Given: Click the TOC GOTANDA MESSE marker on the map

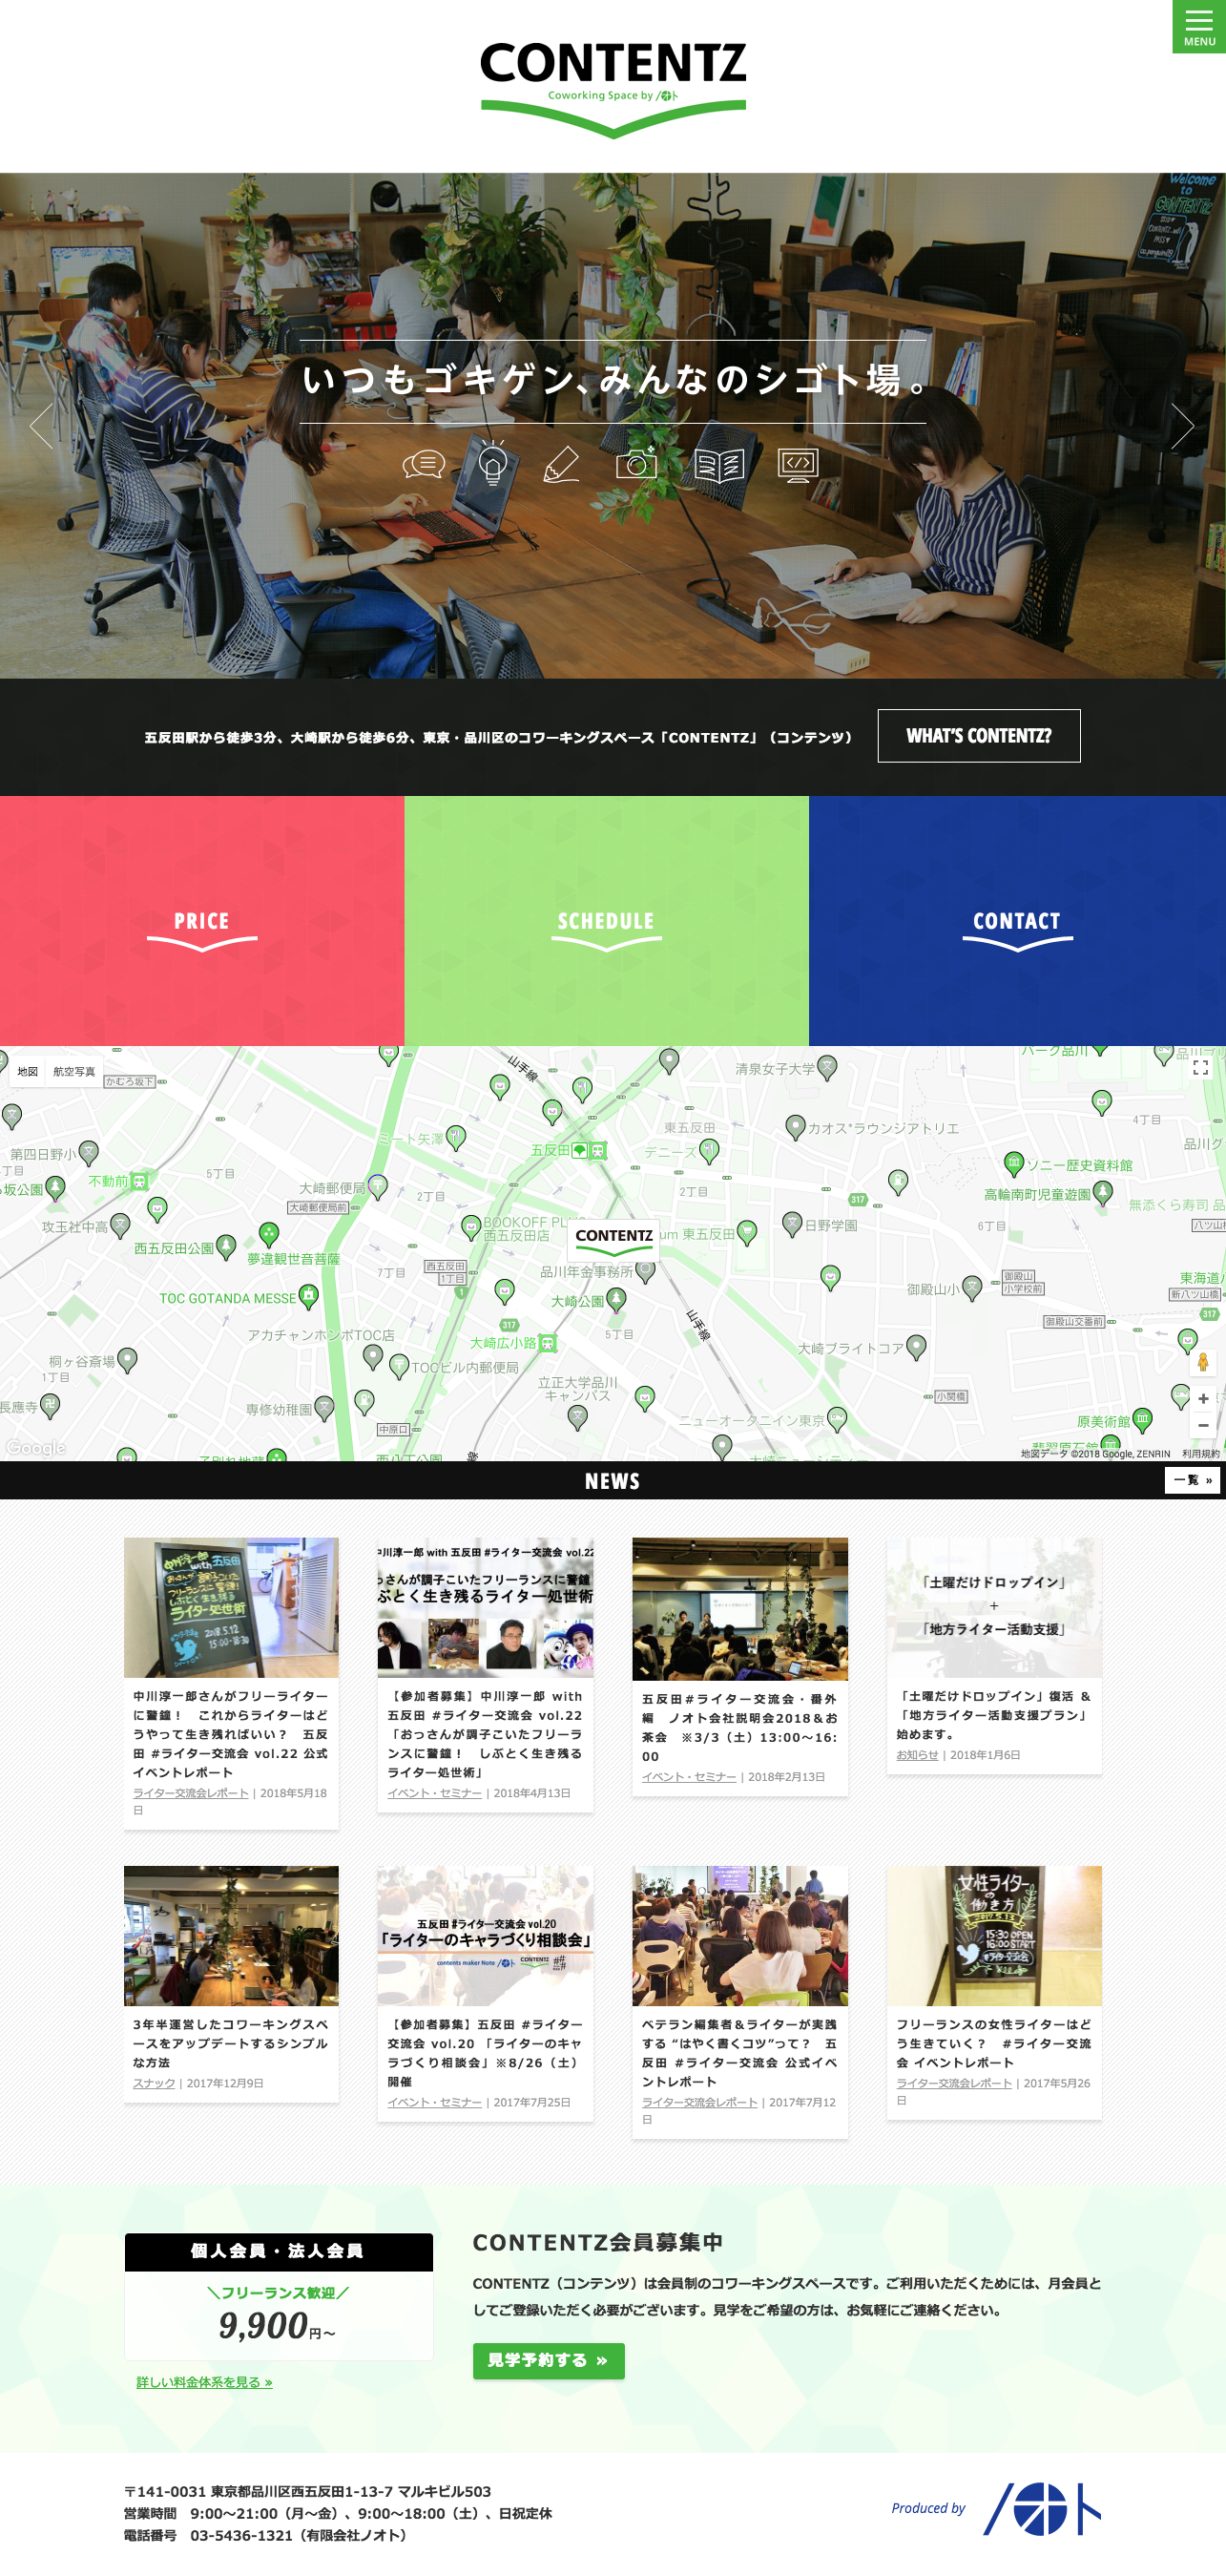Looking at the screenshot, I should [x=309, y=1296].
